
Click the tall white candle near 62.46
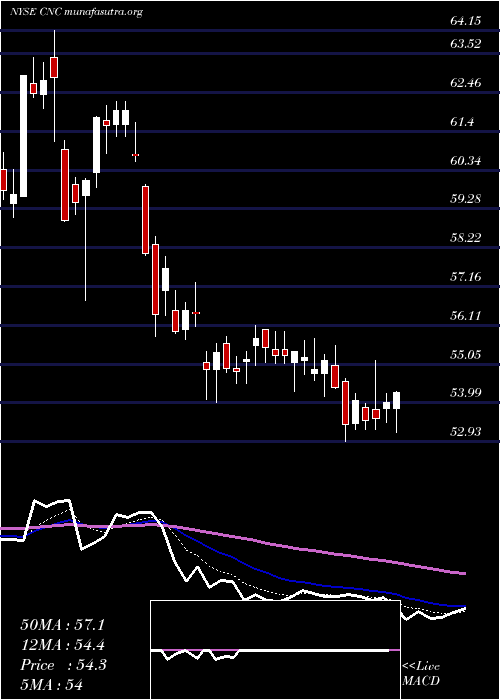tap(23, 136)
